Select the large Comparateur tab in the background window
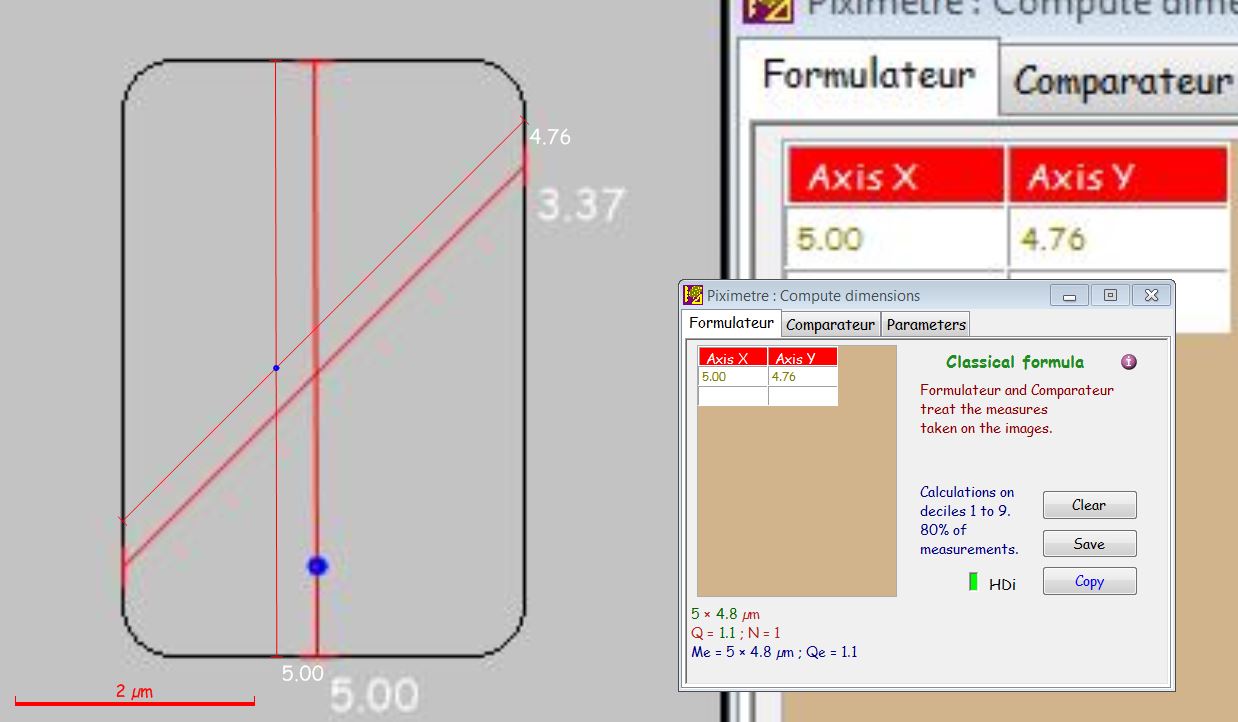The width and height of the screenshot is (1238, 722). (x=1122, y=81)
